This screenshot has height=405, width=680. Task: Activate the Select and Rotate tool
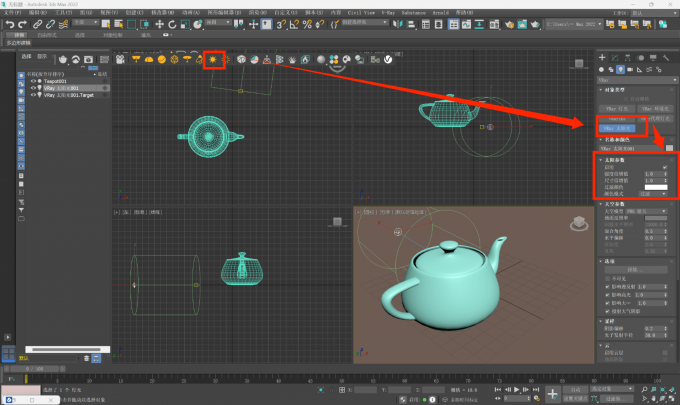point(172,24)
